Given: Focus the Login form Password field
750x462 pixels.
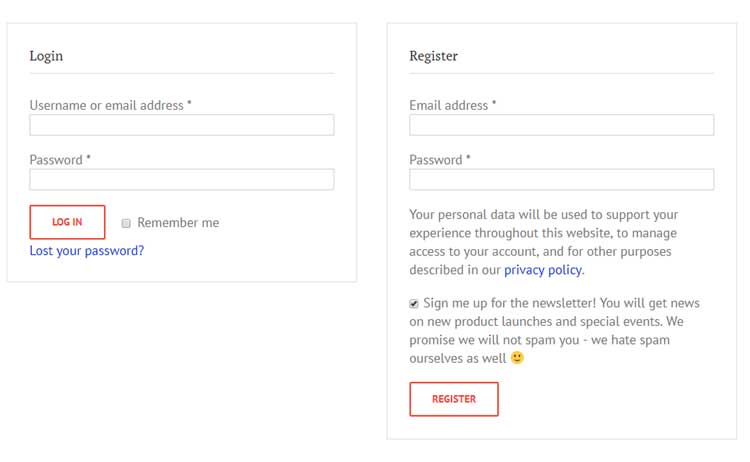Looking at the screenshot, I should (181, 179).
